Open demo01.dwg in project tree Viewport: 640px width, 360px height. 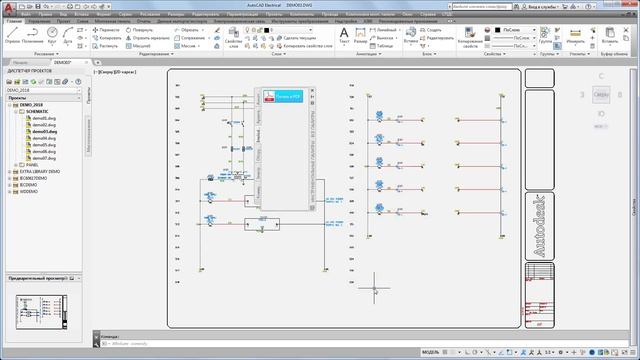(44, 118)
